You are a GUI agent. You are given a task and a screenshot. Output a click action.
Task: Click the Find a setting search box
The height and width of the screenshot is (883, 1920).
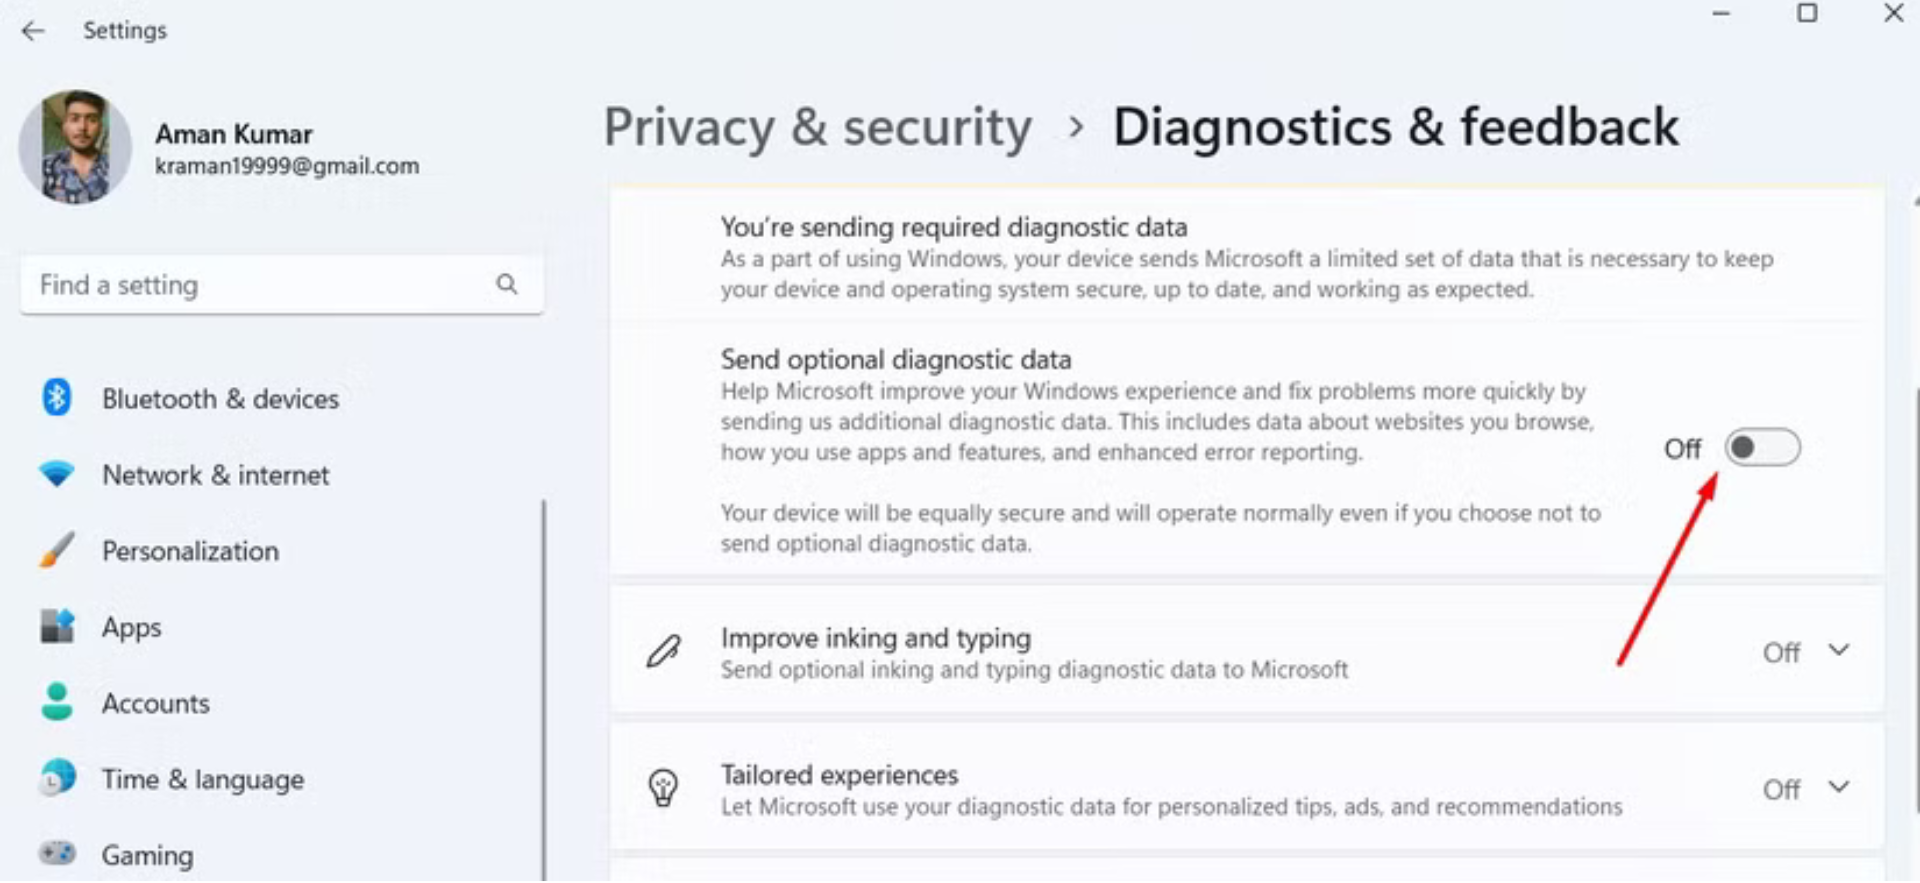(x=260, y=285)
